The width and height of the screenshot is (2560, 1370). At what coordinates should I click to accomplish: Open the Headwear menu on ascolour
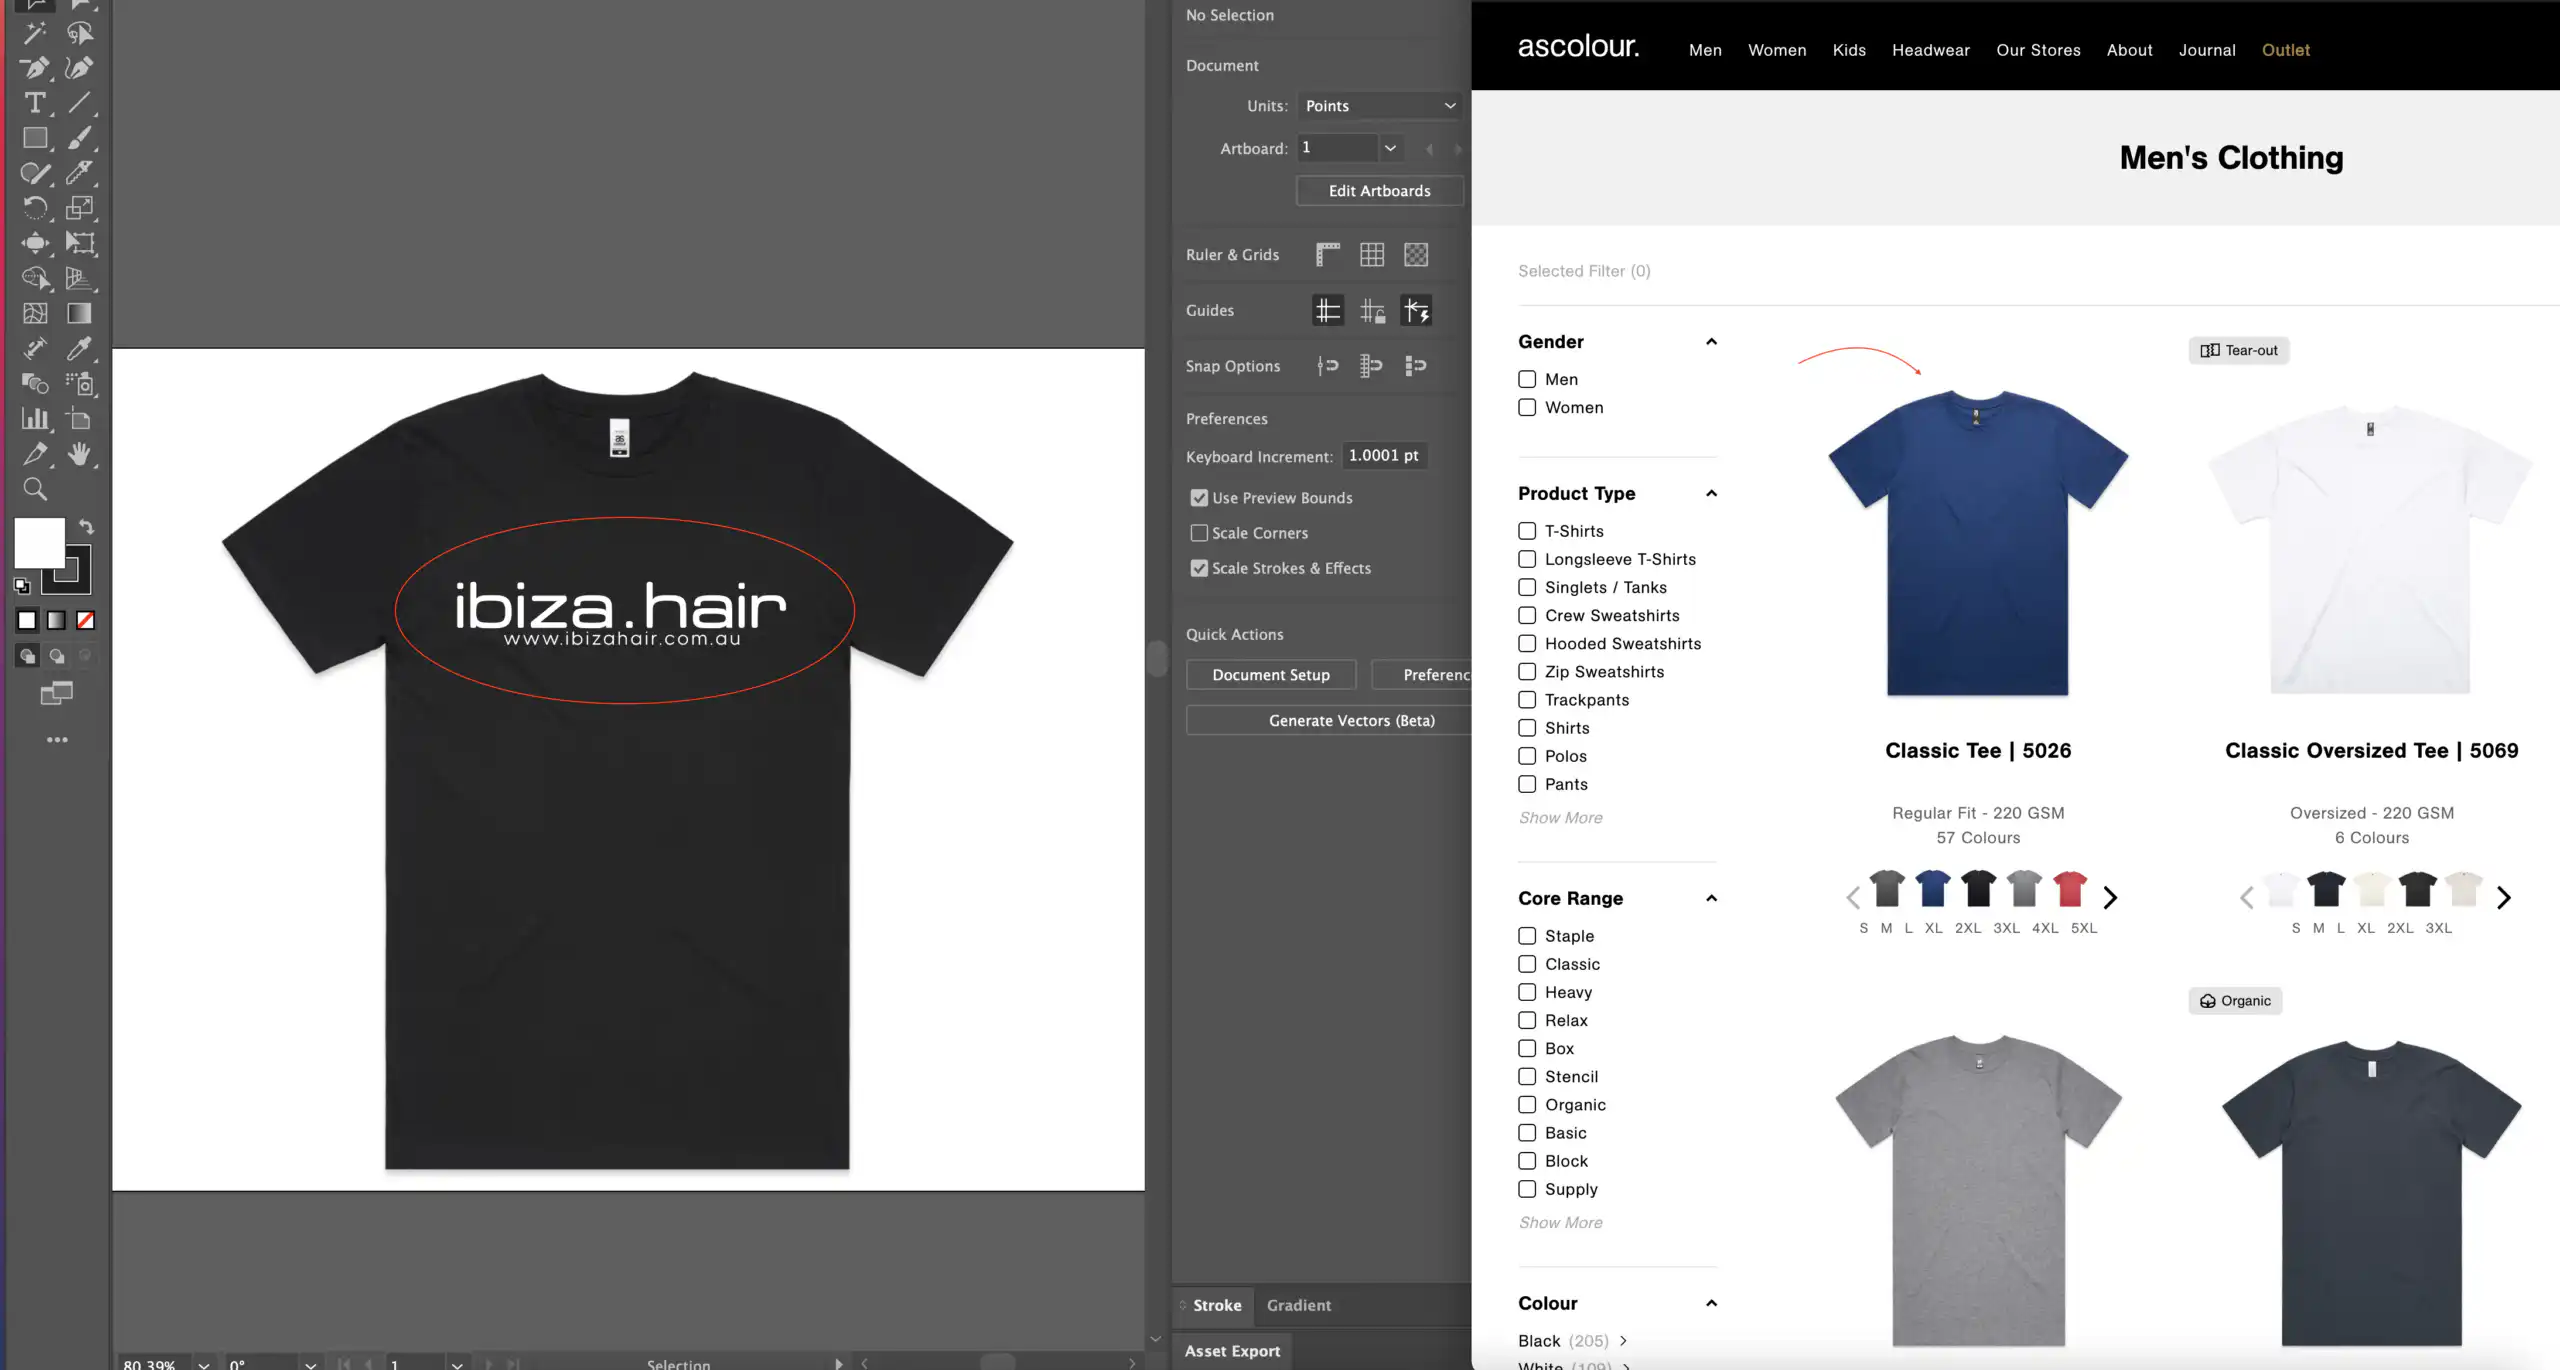pyautogui.click(x=1930, y=50)
